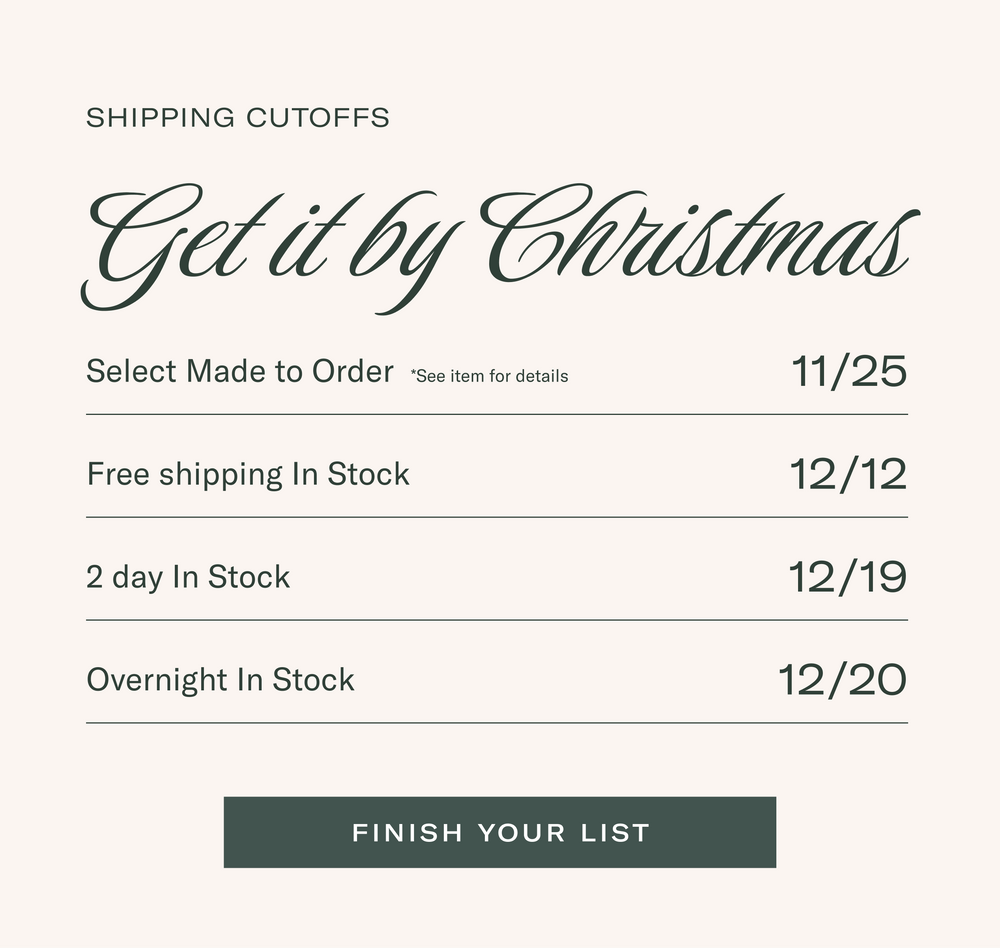Click the divider line under the Made to Order row
Screen dimensions: 1000x948
click(x=497, y=414)
